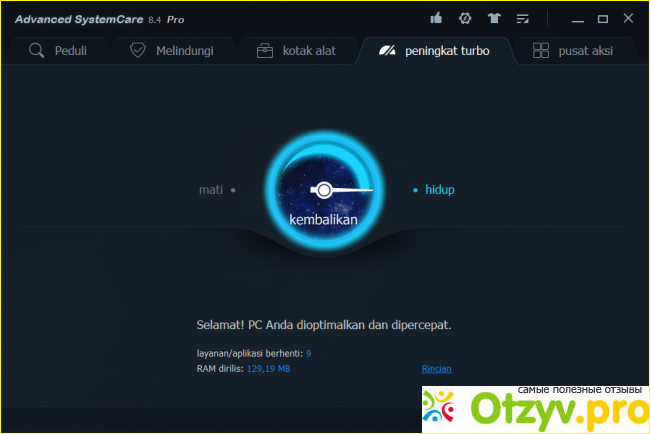This screenshot has width=650, height=434.
Task: Maximize the Advanced SystemCare window
Action: 603,19
